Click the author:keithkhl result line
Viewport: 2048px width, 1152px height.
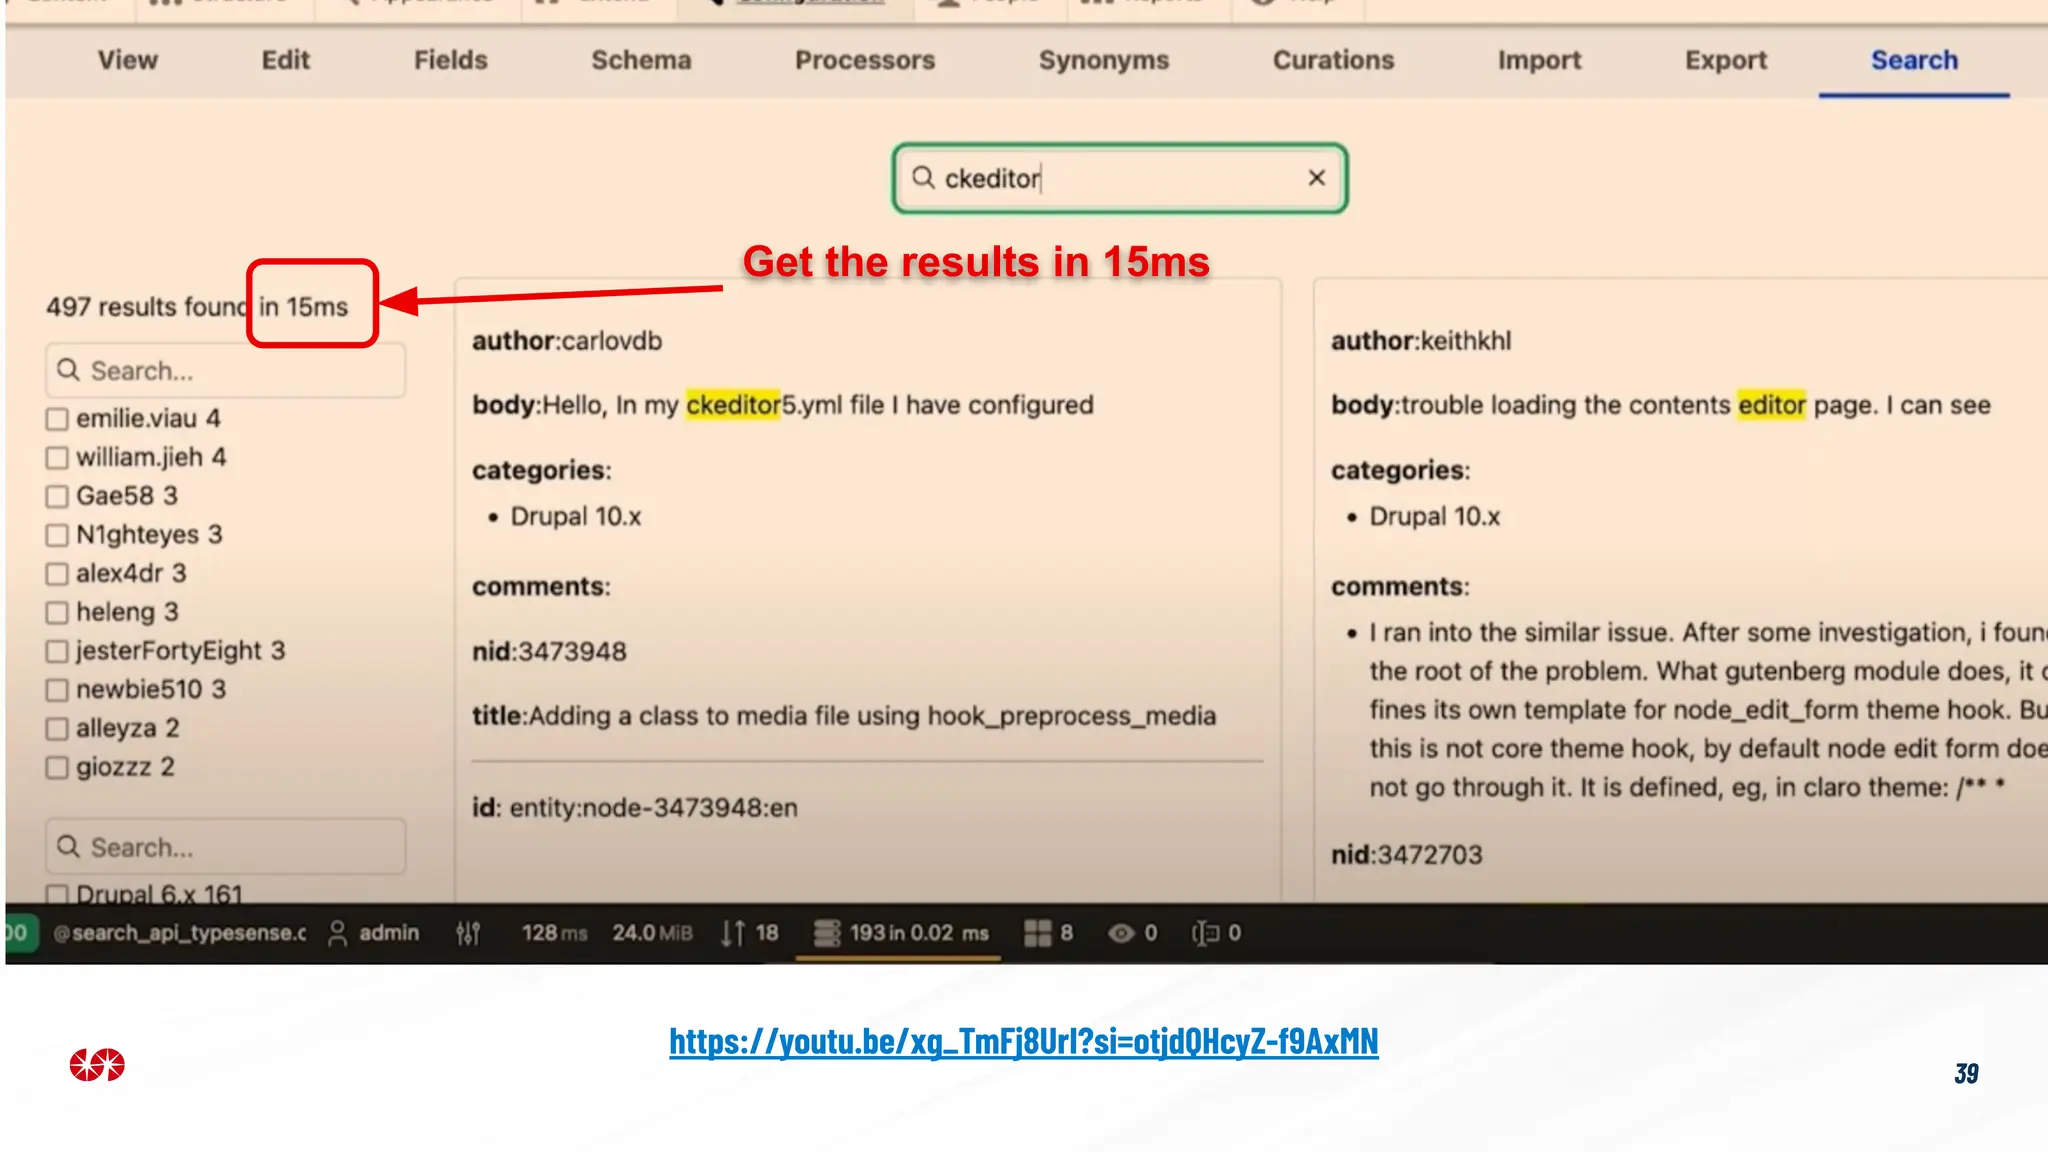[x=1421, y=341]
